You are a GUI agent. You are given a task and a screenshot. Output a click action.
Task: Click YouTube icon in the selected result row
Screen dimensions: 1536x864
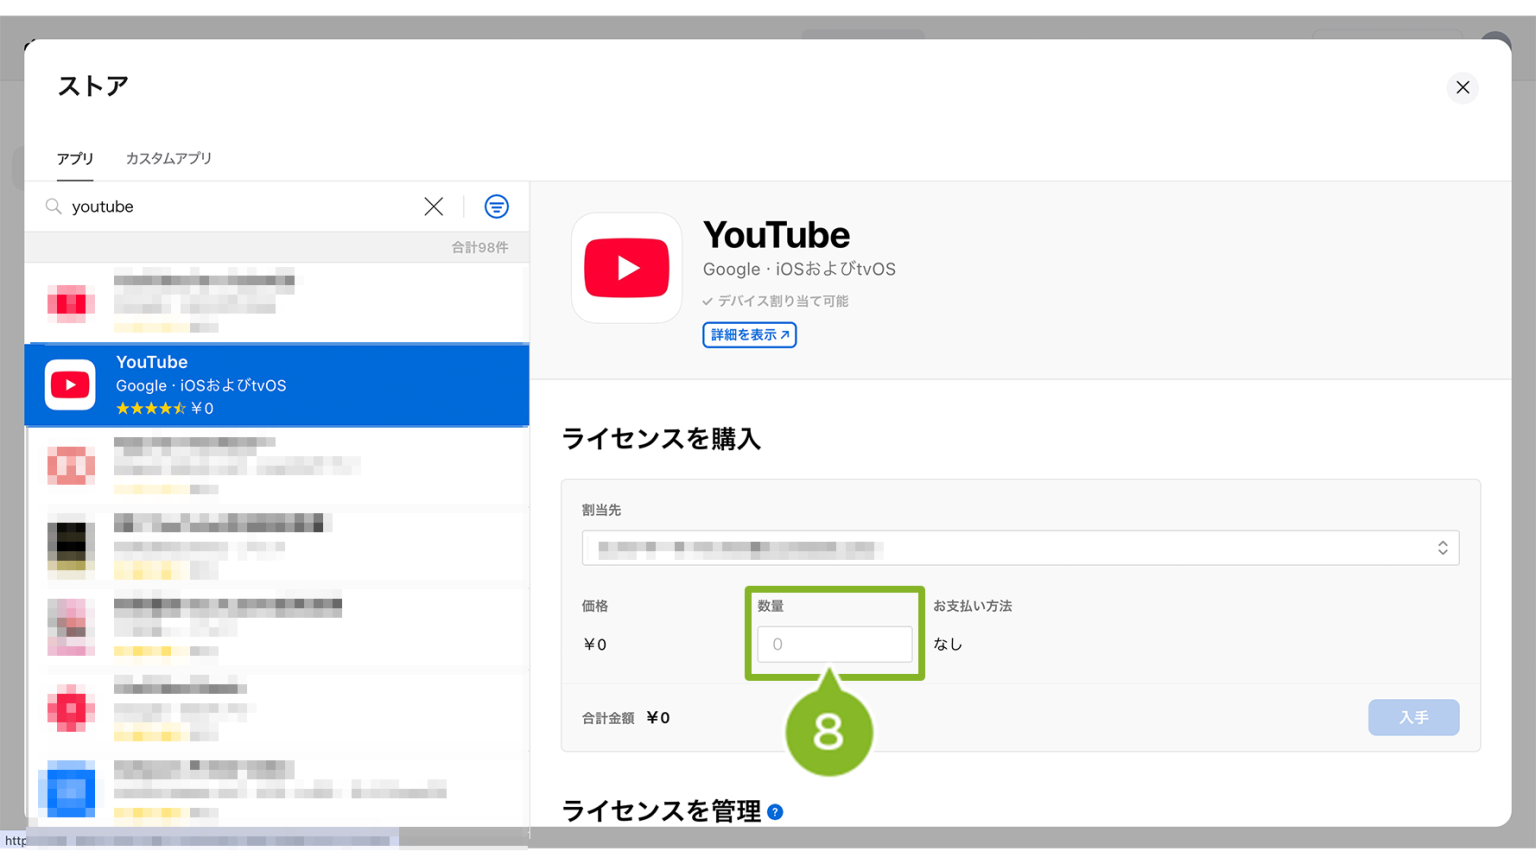(x=70, y=385)
